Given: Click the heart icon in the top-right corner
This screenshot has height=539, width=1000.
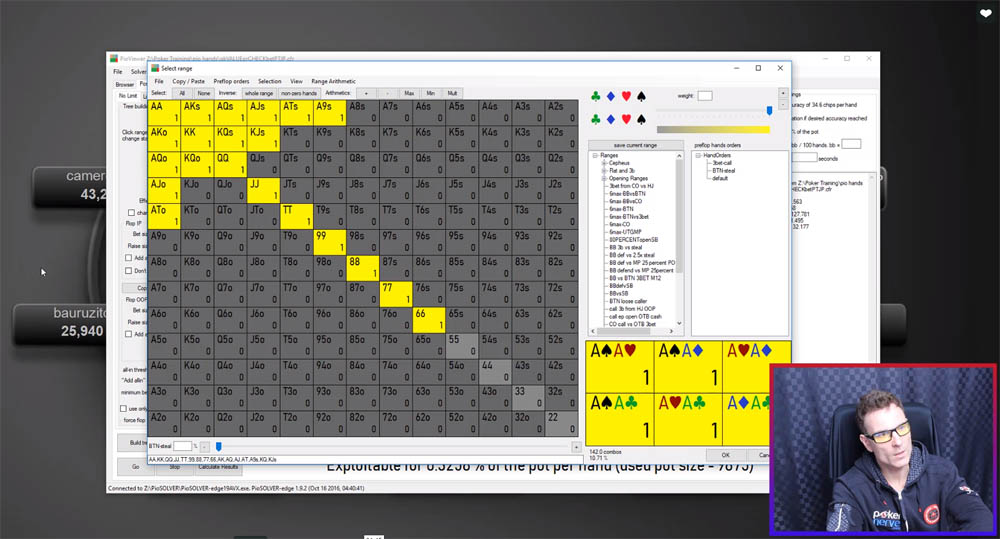Looking at the screenshot, I should (x=985, y=13).
